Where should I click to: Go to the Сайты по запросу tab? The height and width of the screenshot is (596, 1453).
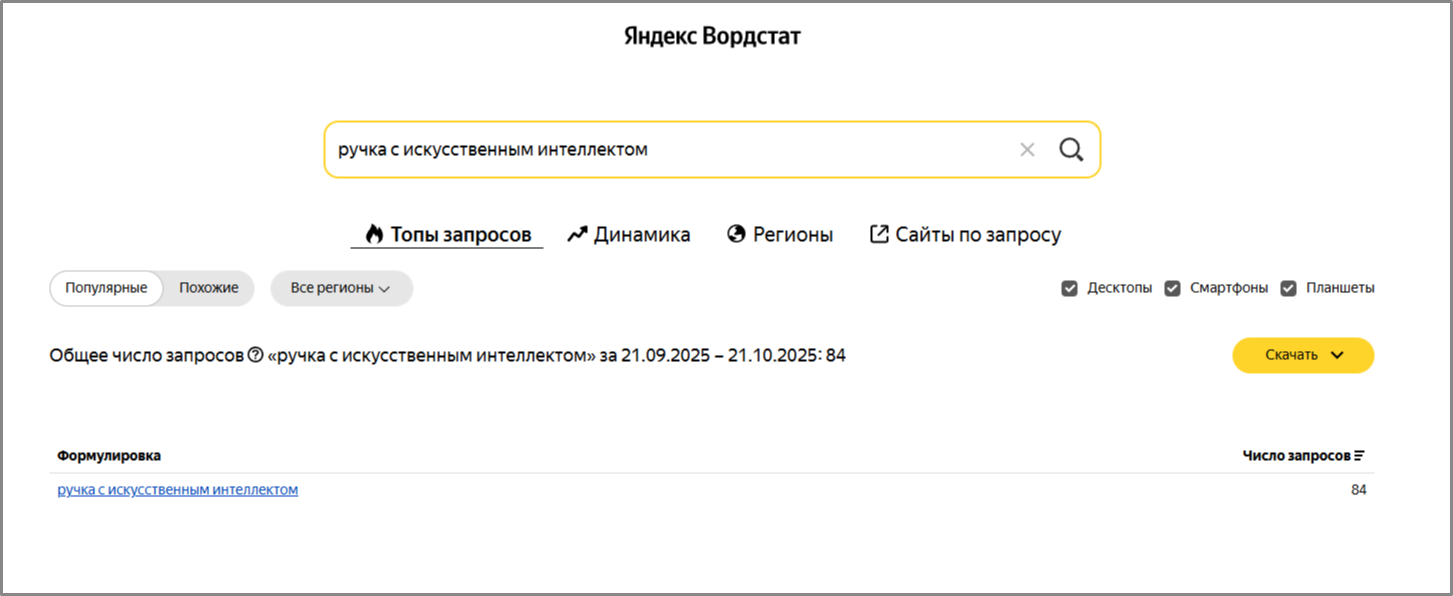(x=965, y=235)
